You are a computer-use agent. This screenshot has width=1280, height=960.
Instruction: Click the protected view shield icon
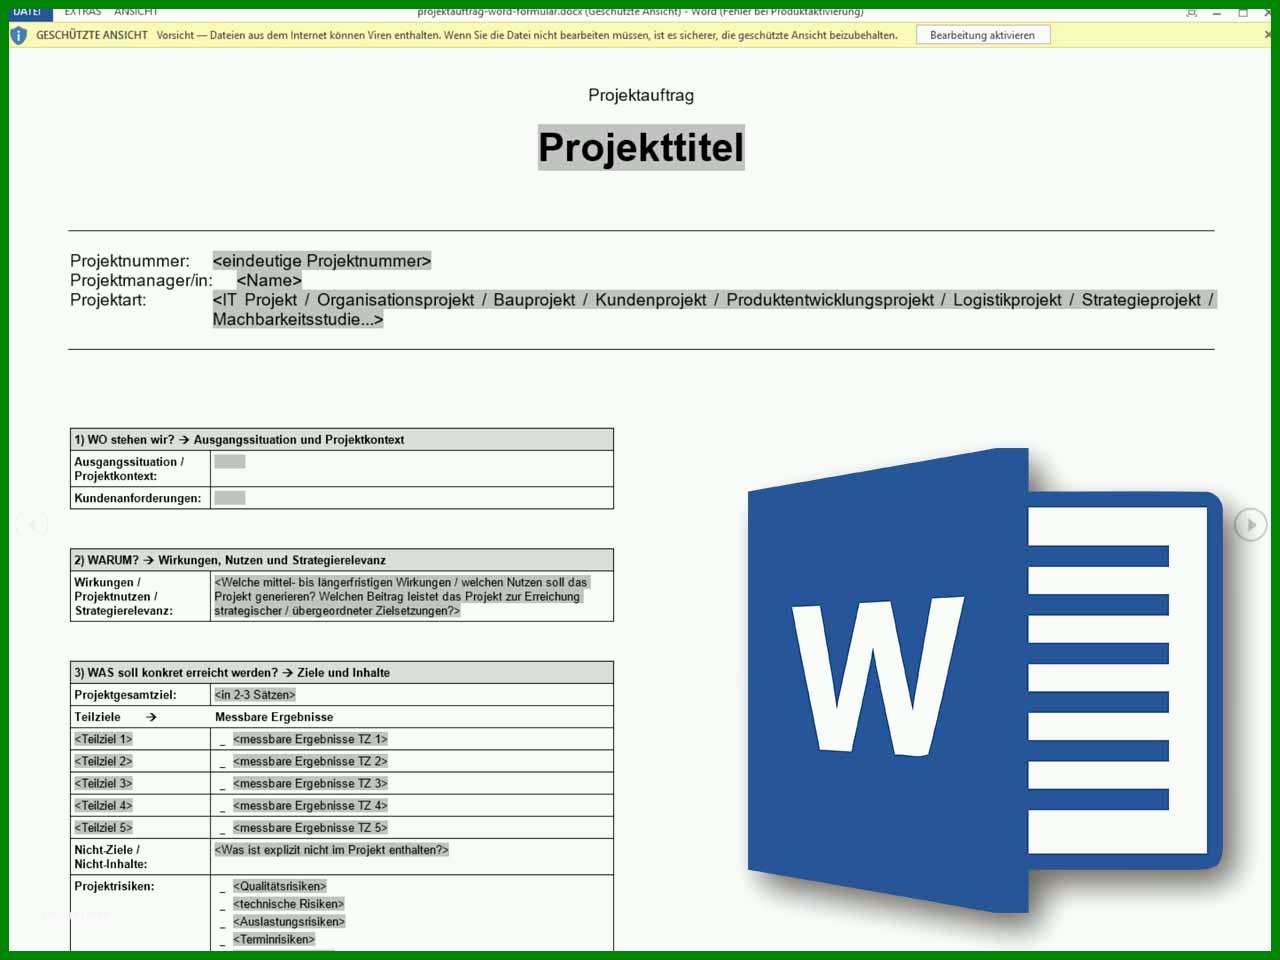(19, 35)
